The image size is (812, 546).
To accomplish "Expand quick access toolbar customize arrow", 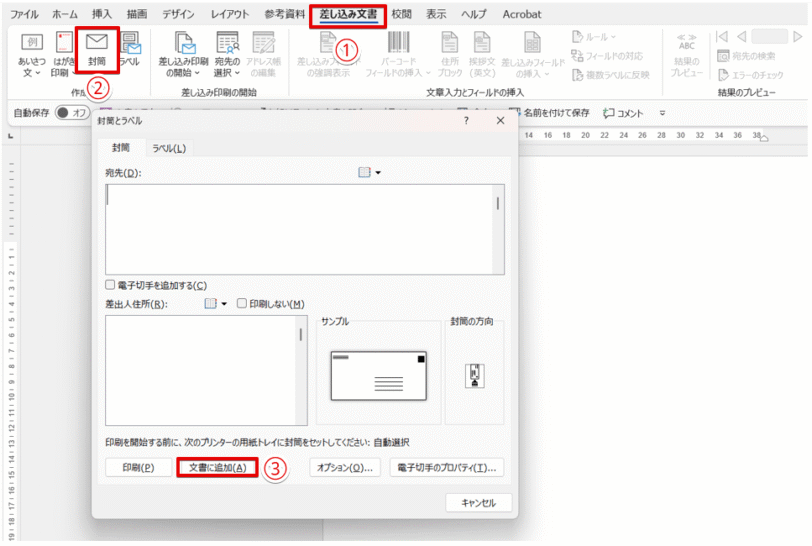I will [x=662, y=113].
